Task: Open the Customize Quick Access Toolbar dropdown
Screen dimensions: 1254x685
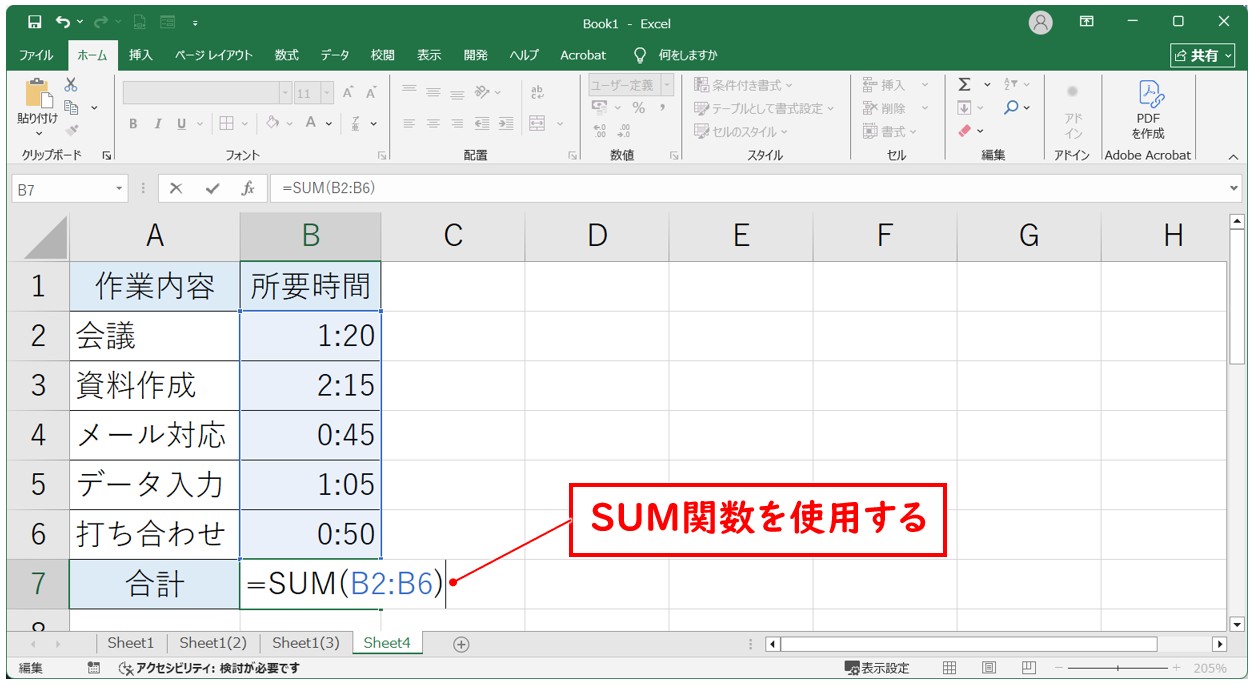Action: click(195, 22)
